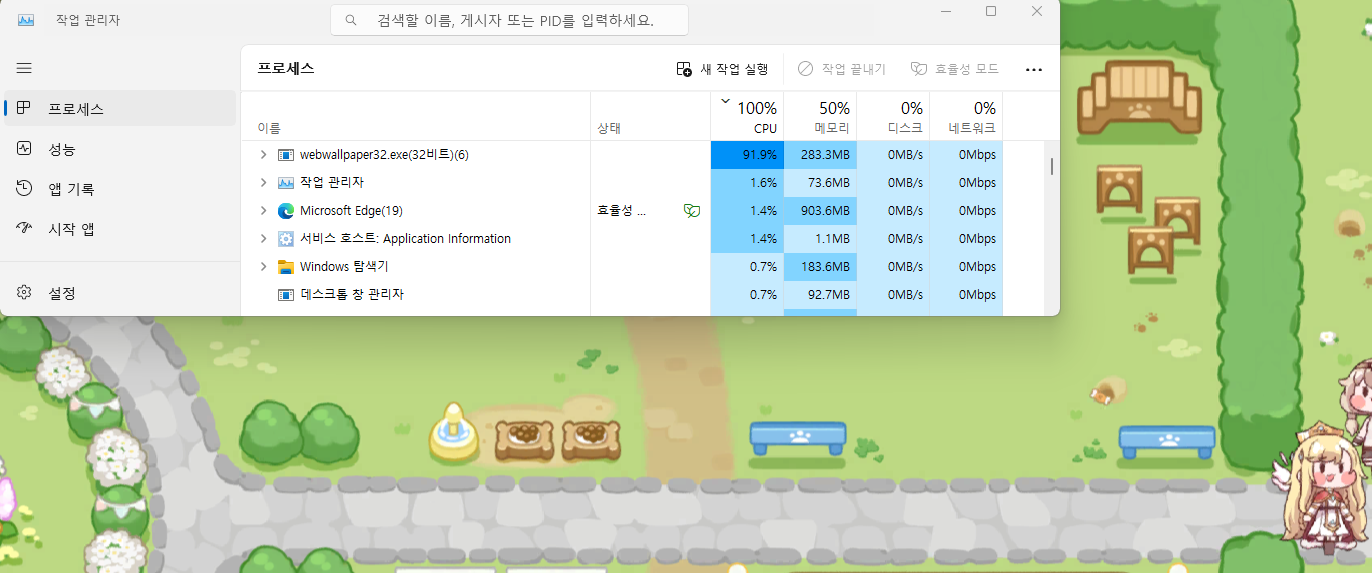The image size is (1372, 573).
Task: Sort by the 상태 column header
Action: 650,117
